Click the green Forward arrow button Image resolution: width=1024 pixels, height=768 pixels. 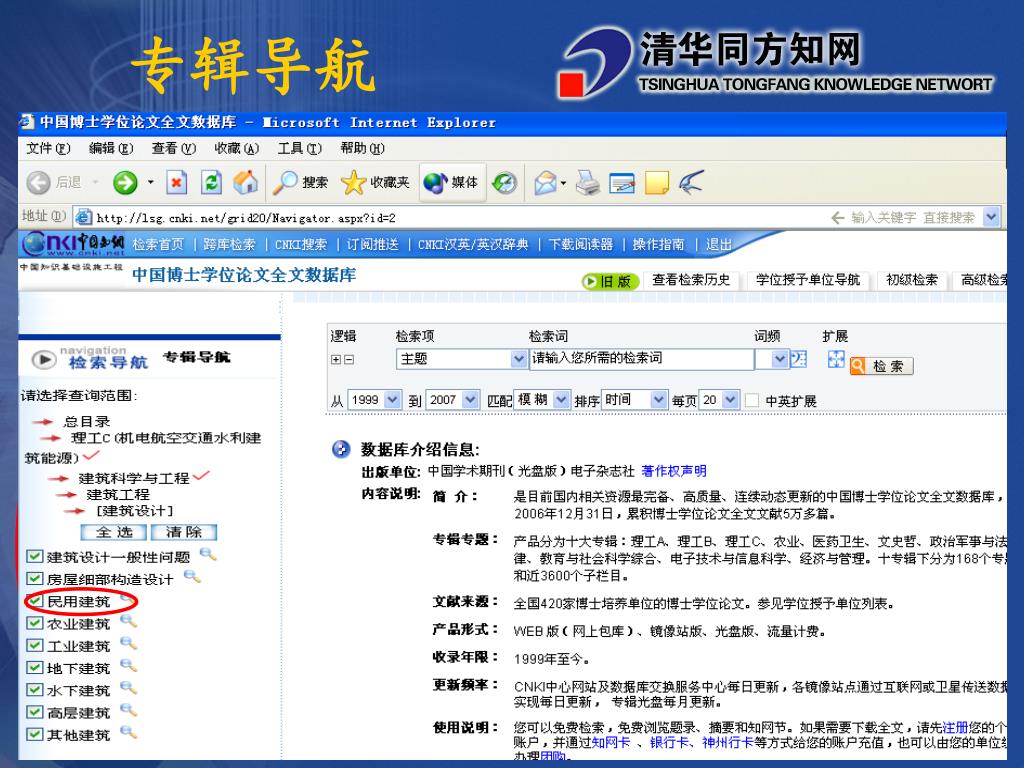(125, 182)
